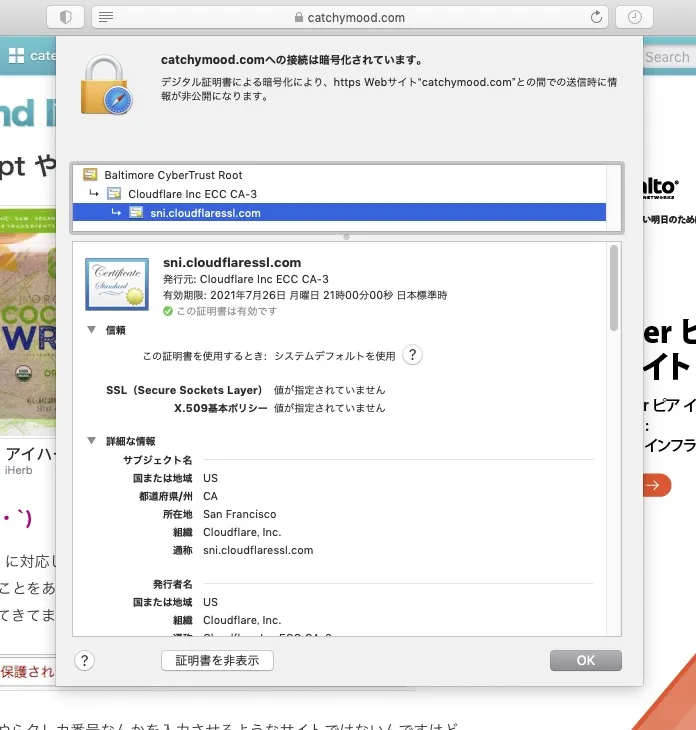Click the X.509基本ポリシー value

(330, 408)
